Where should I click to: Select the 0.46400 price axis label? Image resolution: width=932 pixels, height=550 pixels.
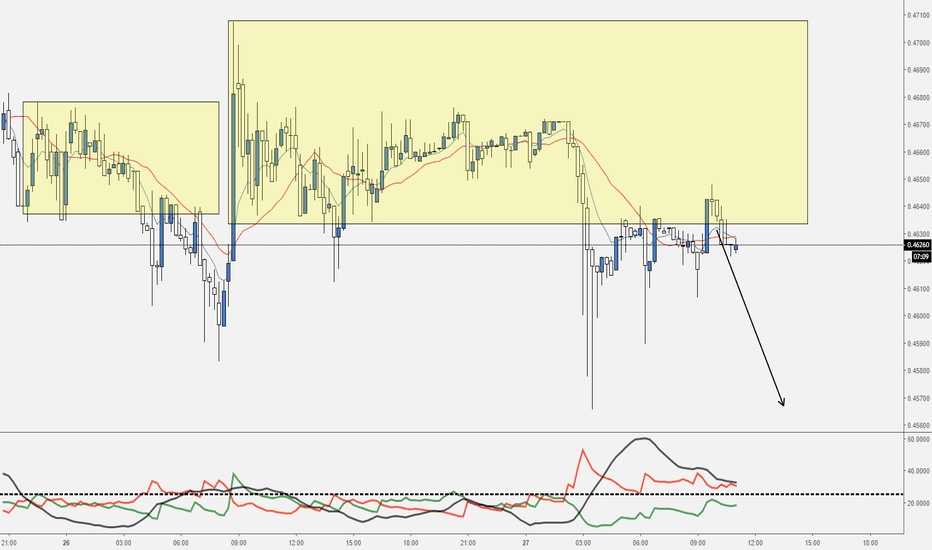point(918,207)
